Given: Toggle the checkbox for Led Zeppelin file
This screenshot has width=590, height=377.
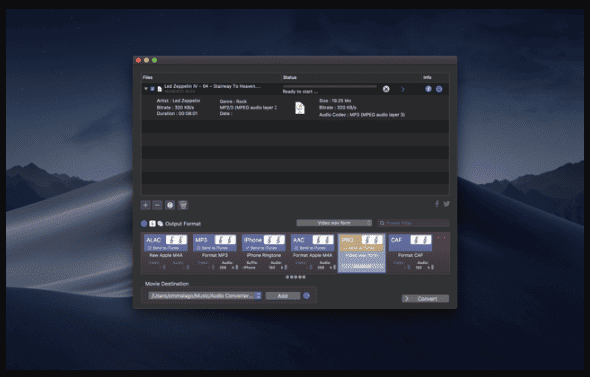Looking at the screenshot, I should [152, 89].
